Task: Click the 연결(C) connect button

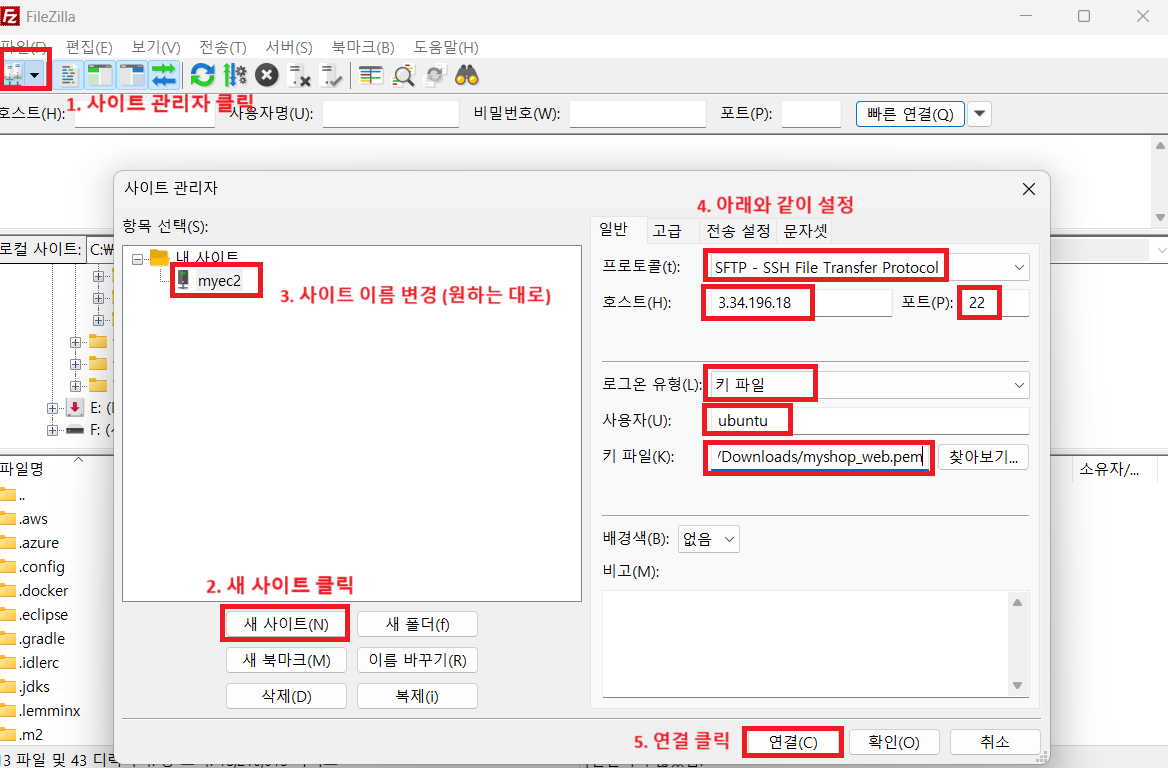Action: (793, 742)
